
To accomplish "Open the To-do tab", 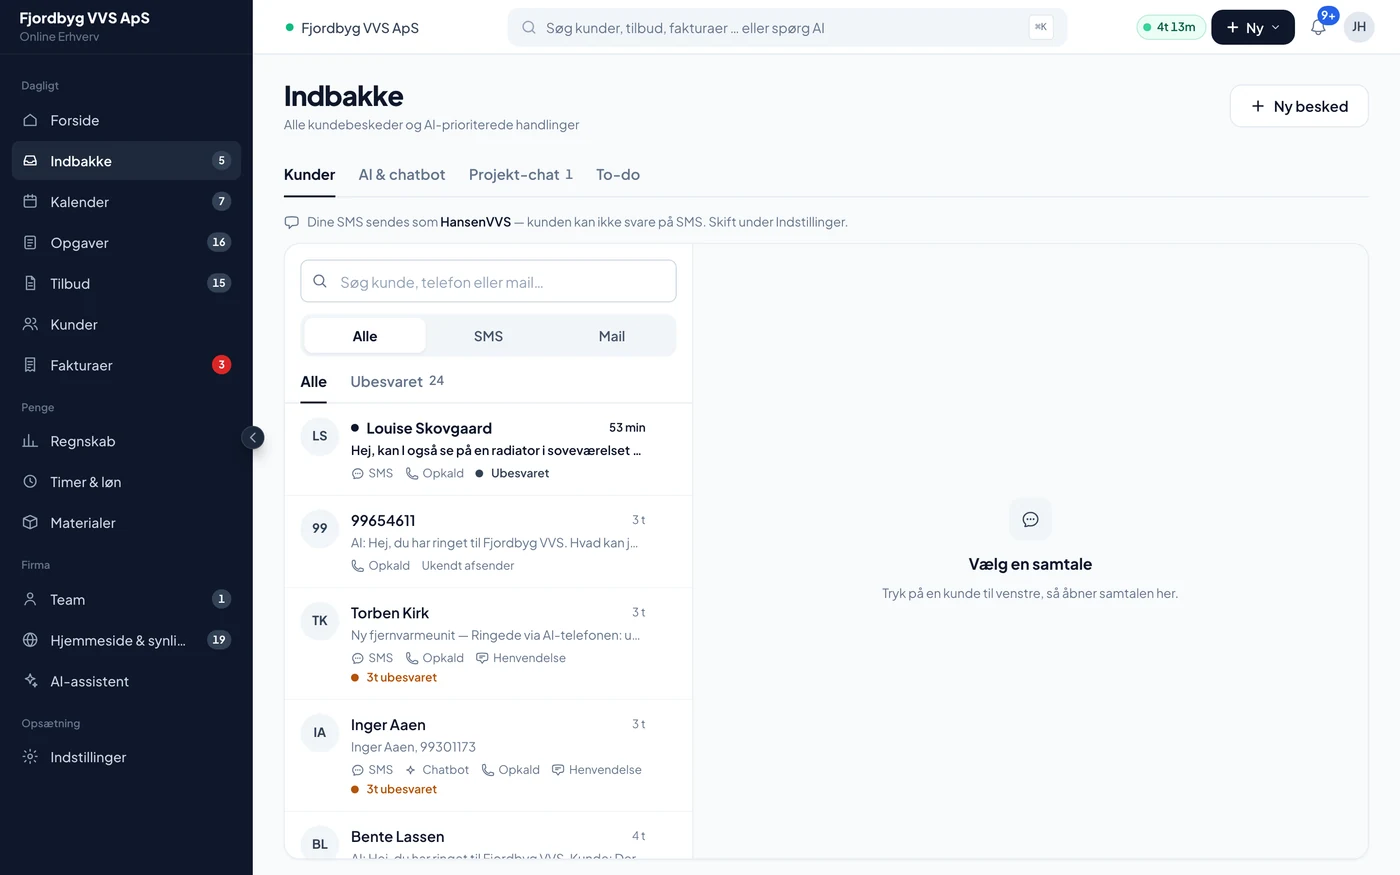I will pyautogui.click(x=618, y=175).
